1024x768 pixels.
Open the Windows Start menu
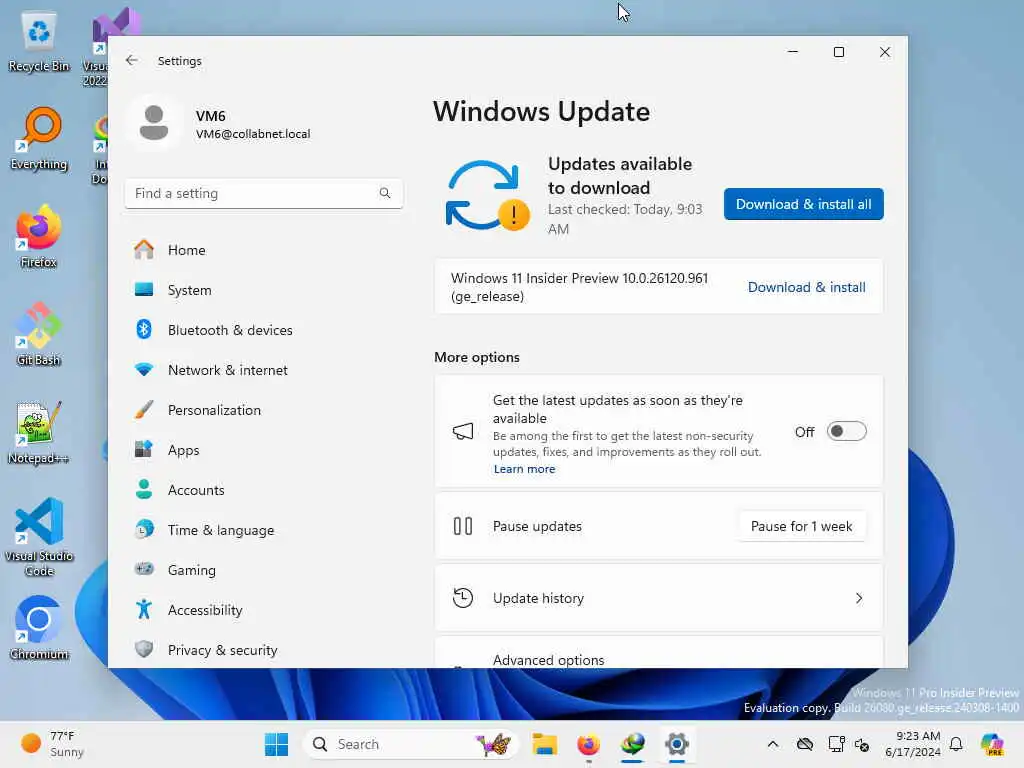pos(276,744)
